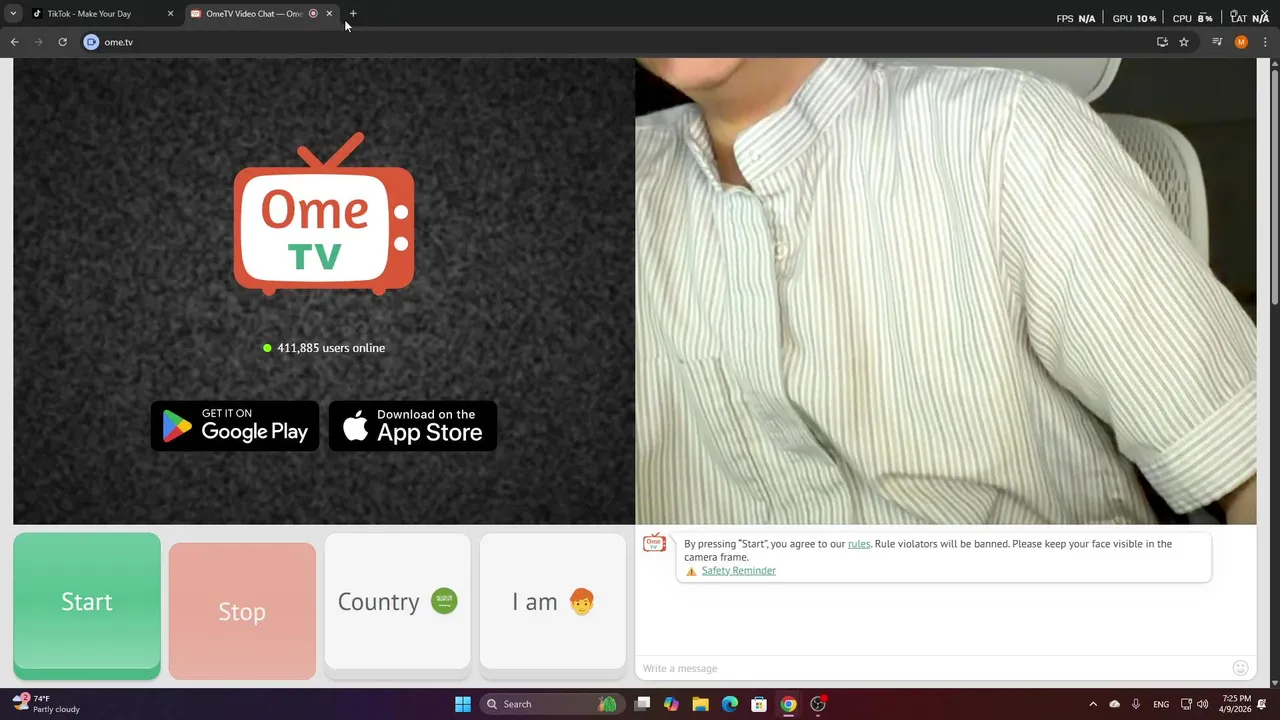Screen dimensions: 1280x720
Task: Click the ENG language indicator
Action: tap(1161, 704)
